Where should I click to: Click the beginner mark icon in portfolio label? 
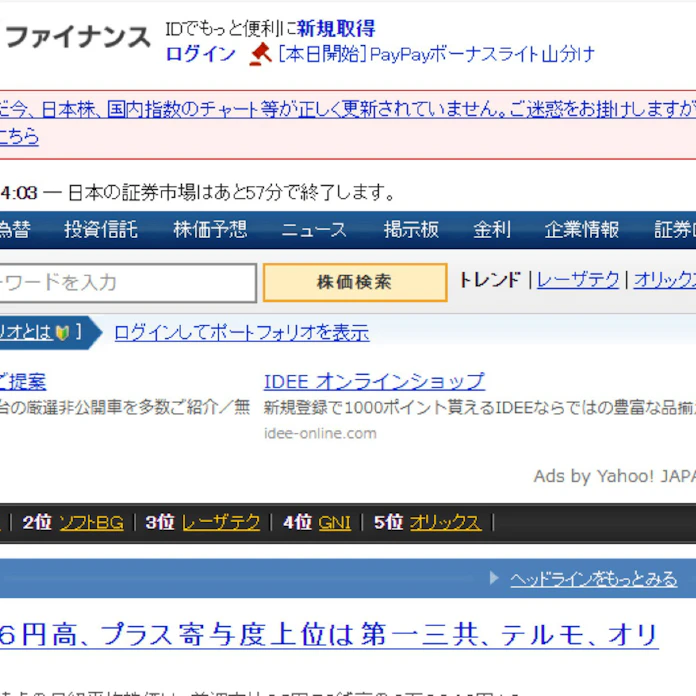point(62,332)
